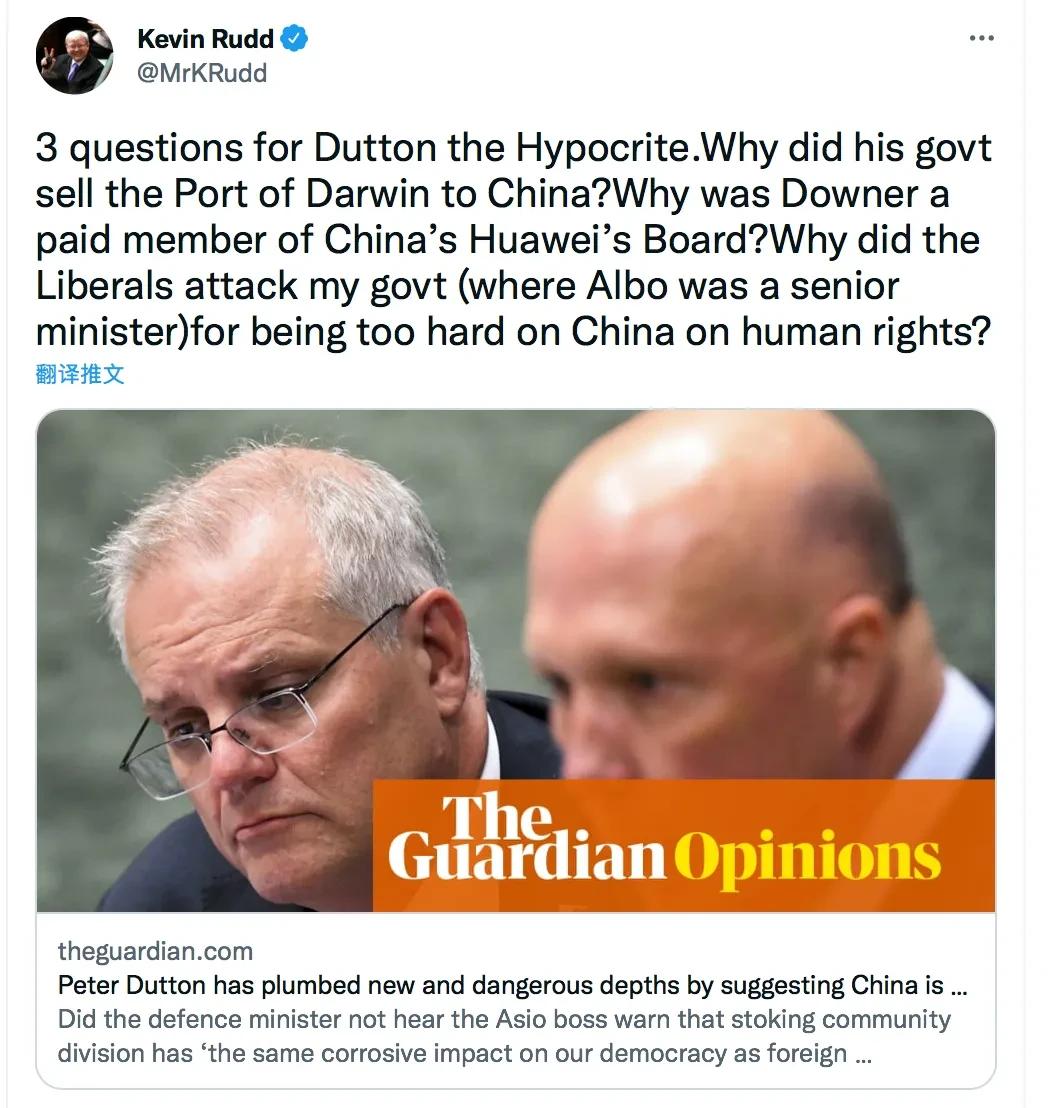
Task: Click the orange Guardian Opinions banner background
Action: click(683, 845)
